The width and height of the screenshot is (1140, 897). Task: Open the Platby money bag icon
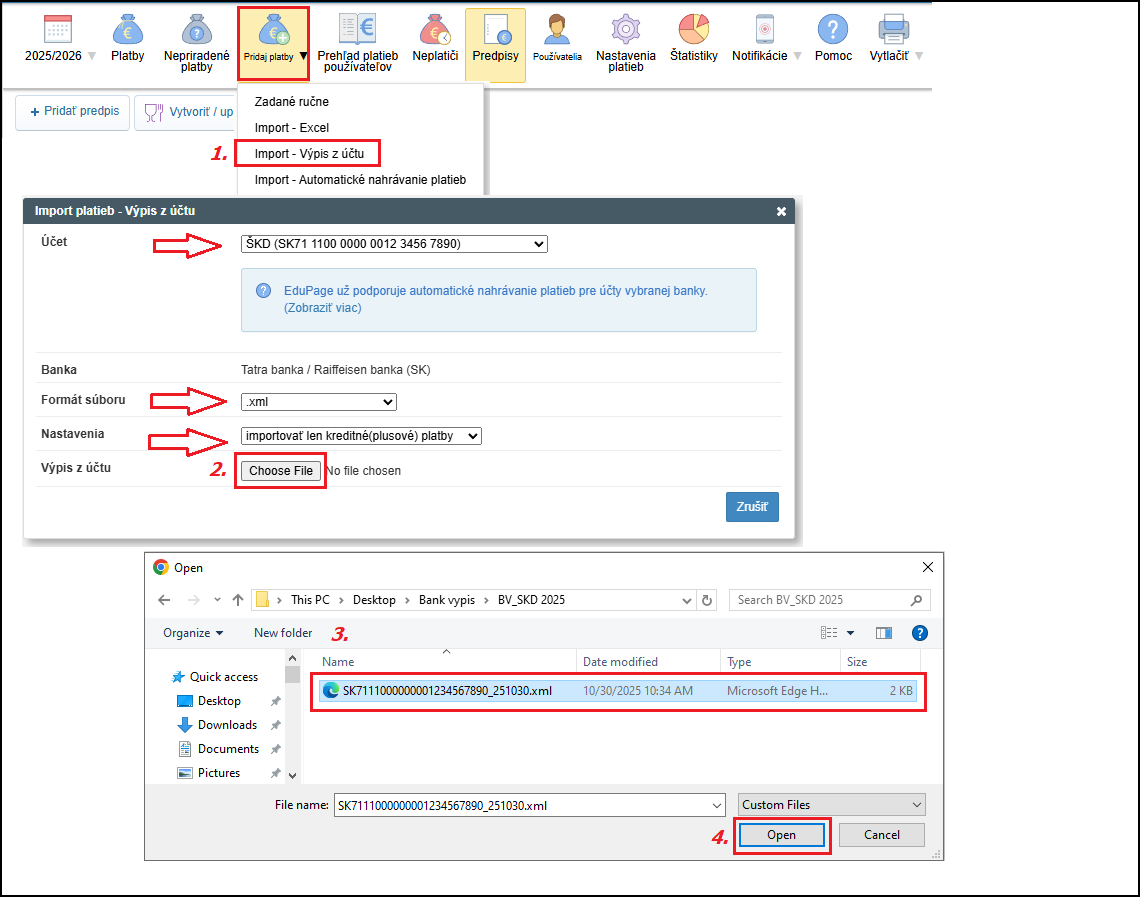[127, 30]
